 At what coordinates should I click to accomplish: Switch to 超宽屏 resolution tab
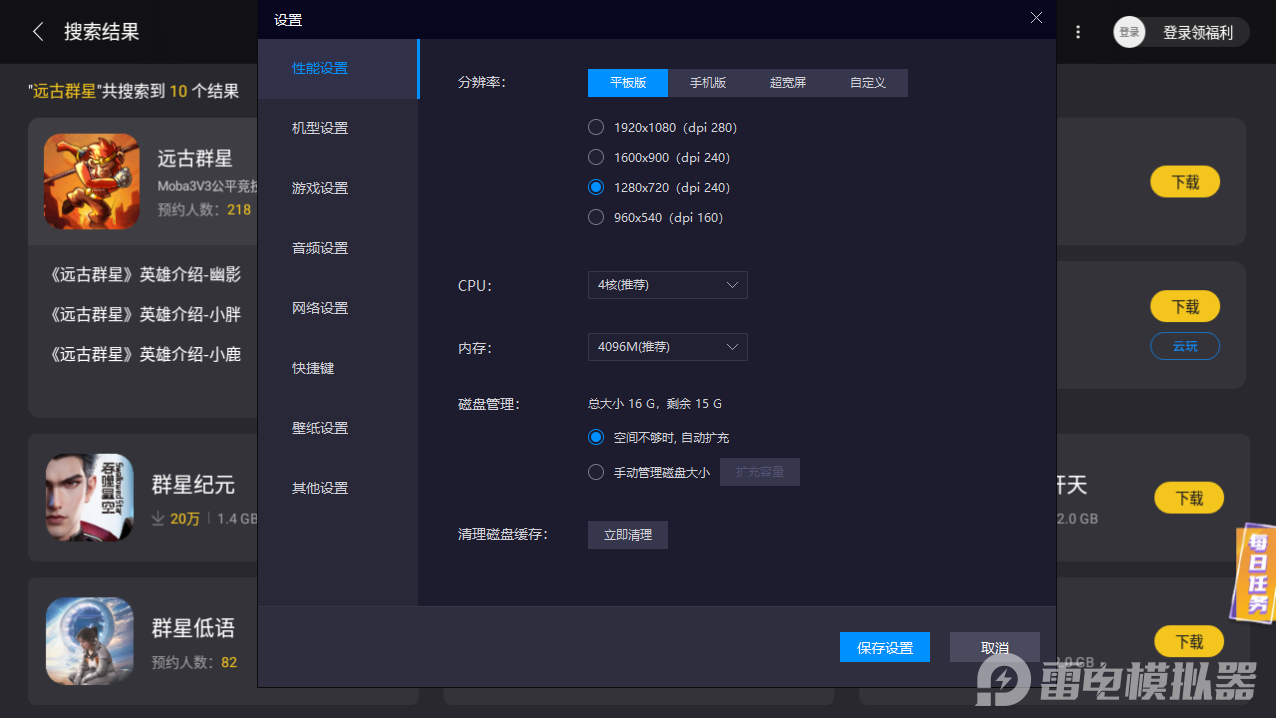[788, 83]
